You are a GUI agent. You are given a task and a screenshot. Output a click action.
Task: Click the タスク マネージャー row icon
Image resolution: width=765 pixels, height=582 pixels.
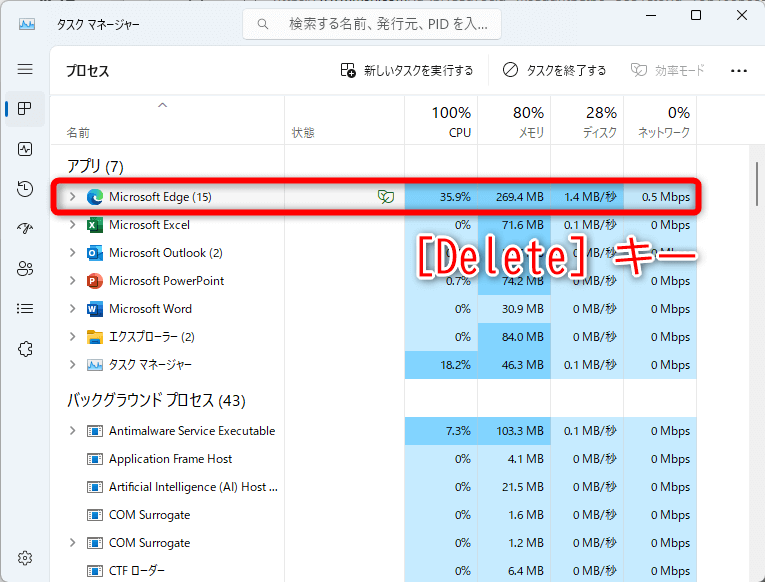tap(95, 365)
